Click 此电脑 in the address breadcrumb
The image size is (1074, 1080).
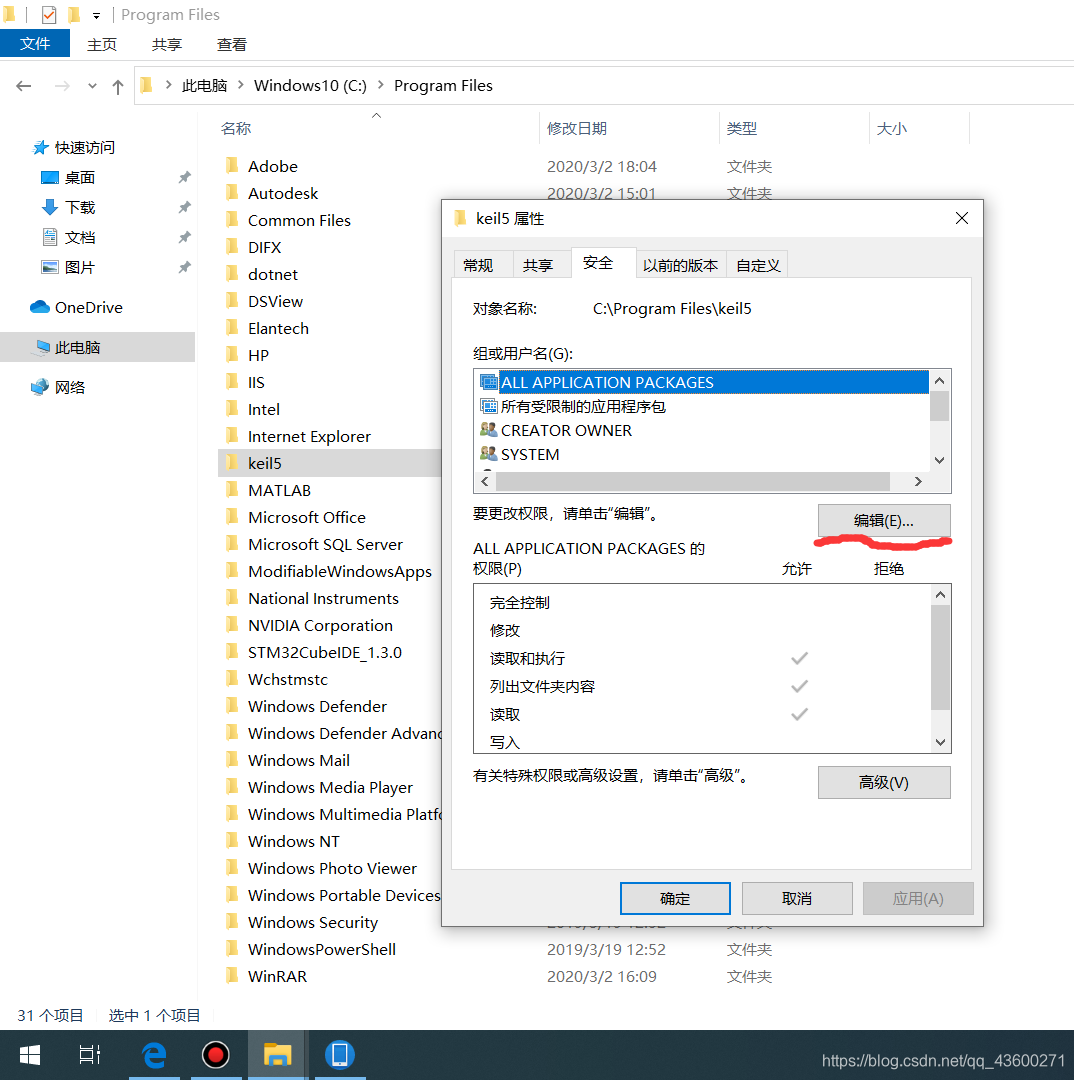coord(205,85)
